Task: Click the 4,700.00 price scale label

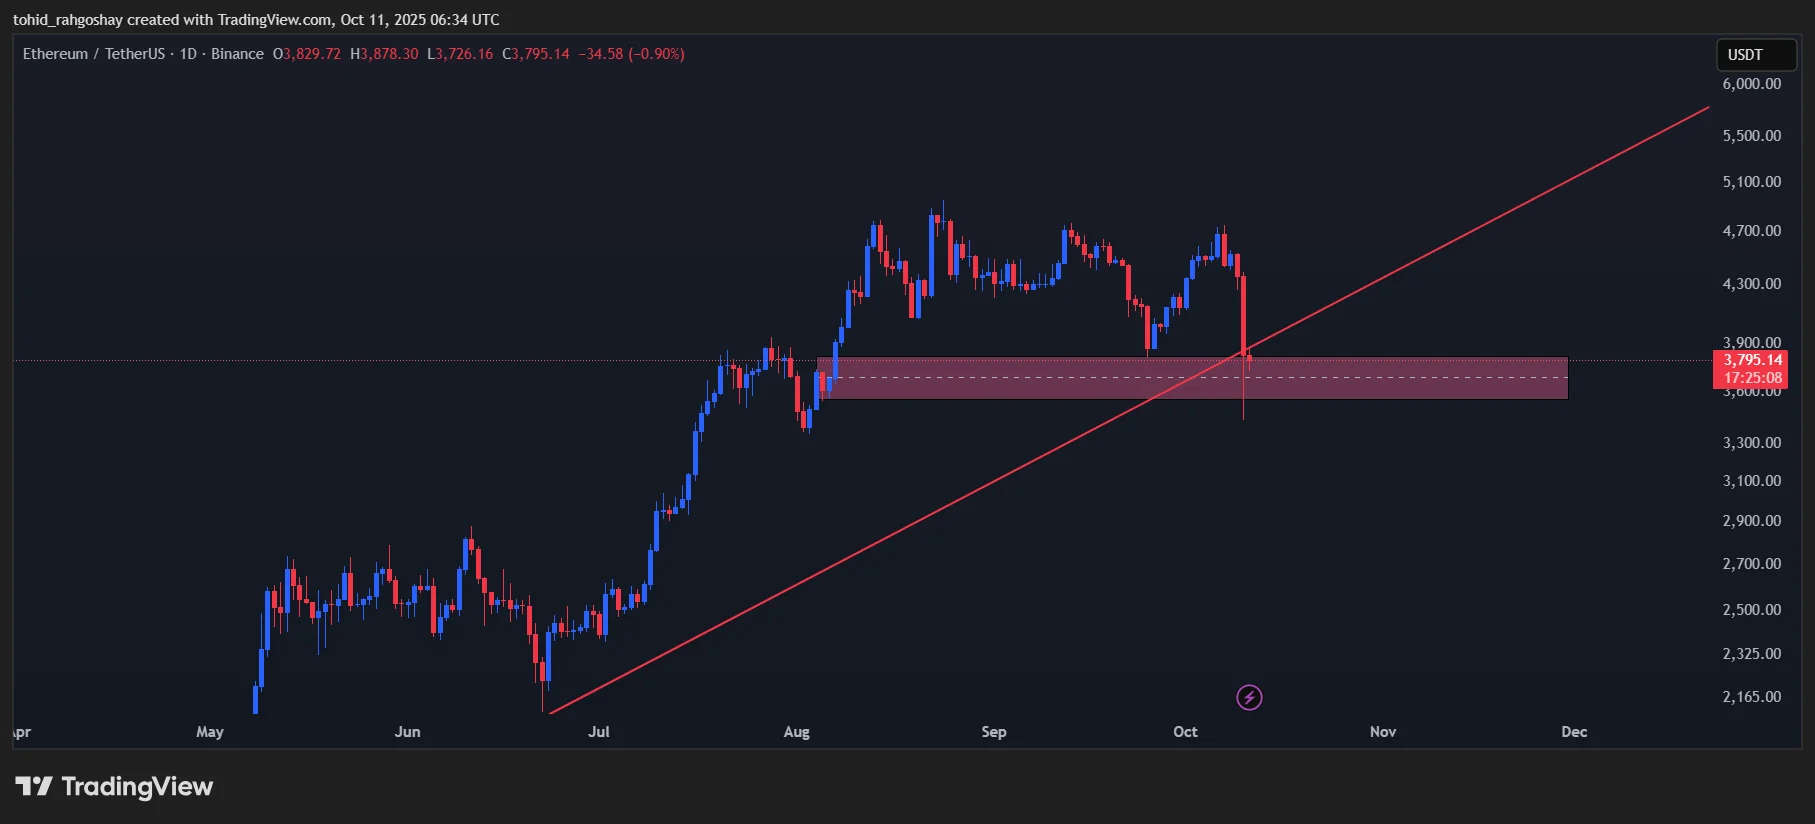Action: click(1751, 231)
